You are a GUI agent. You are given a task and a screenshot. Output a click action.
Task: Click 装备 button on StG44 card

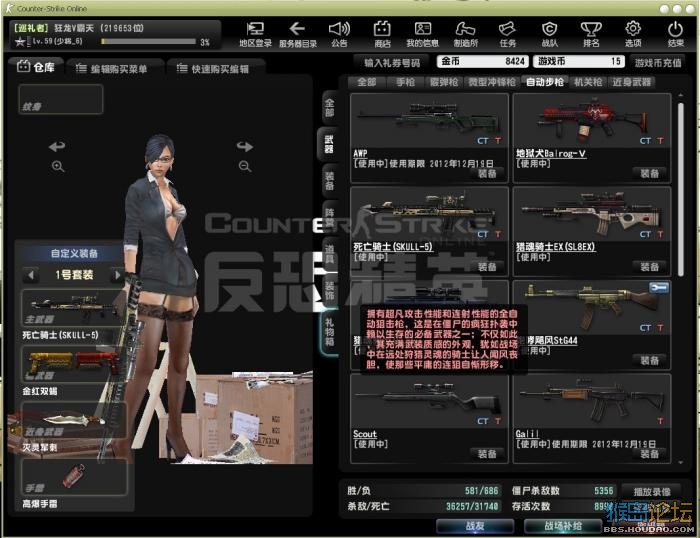[x=649, y=360]
